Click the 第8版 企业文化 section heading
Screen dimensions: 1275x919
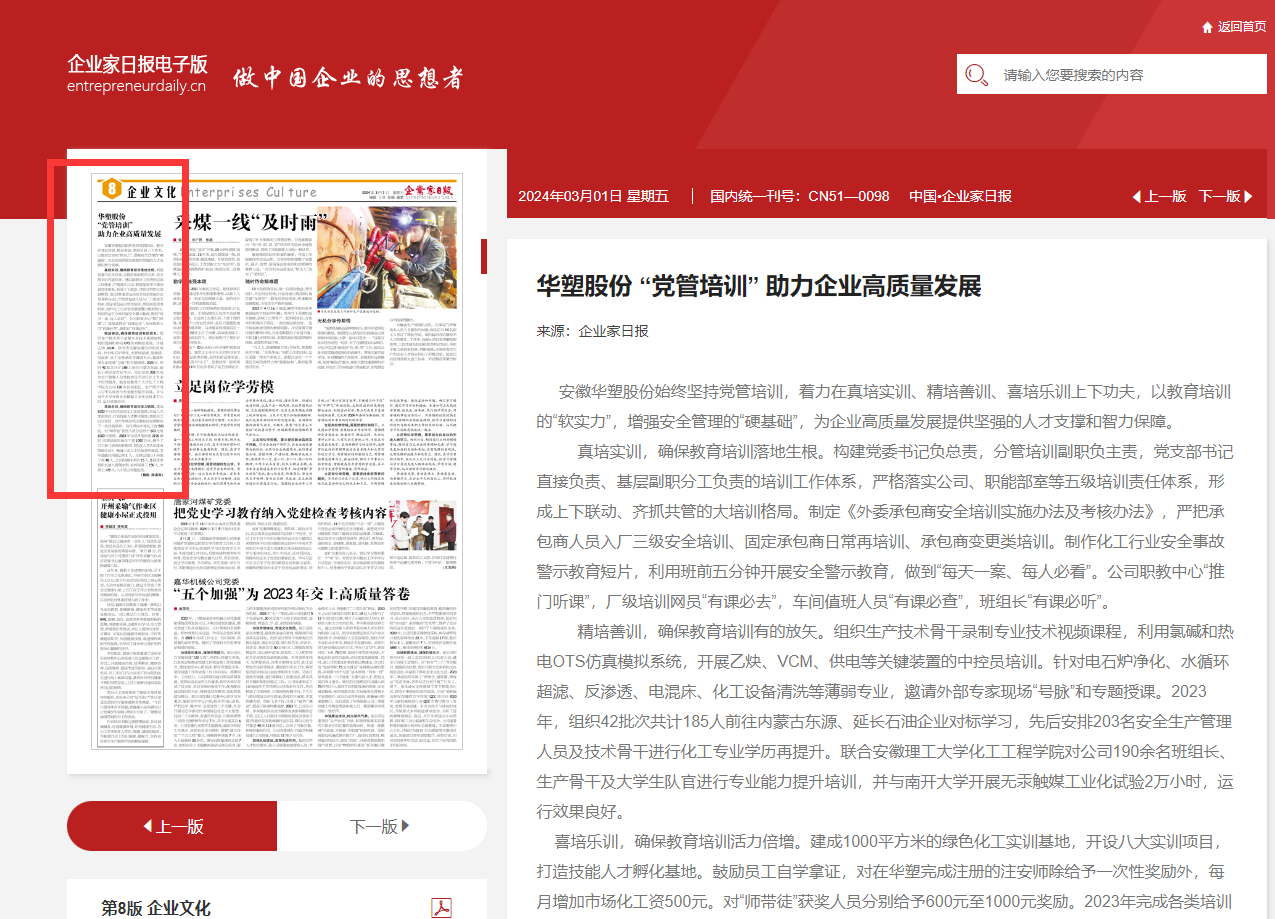156,907
